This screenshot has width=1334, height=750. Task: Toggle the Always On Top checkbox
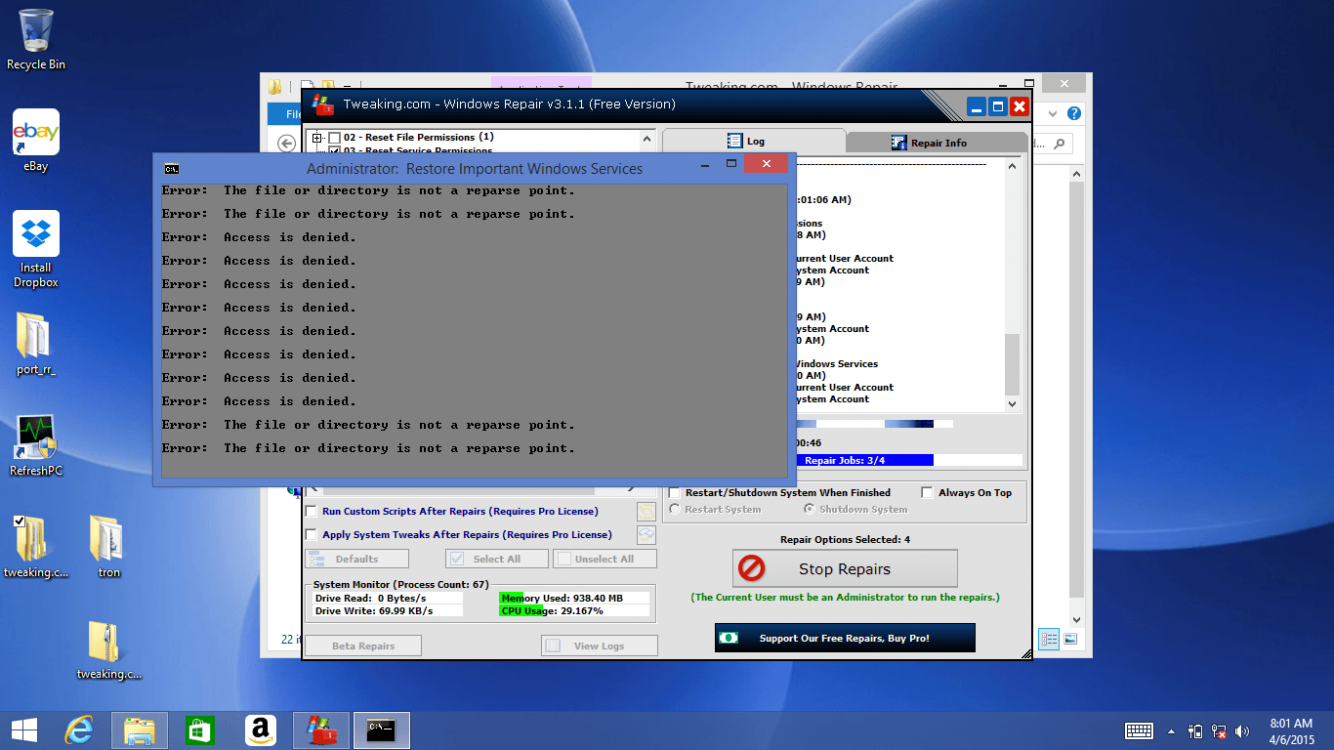(x=927, y=493)
